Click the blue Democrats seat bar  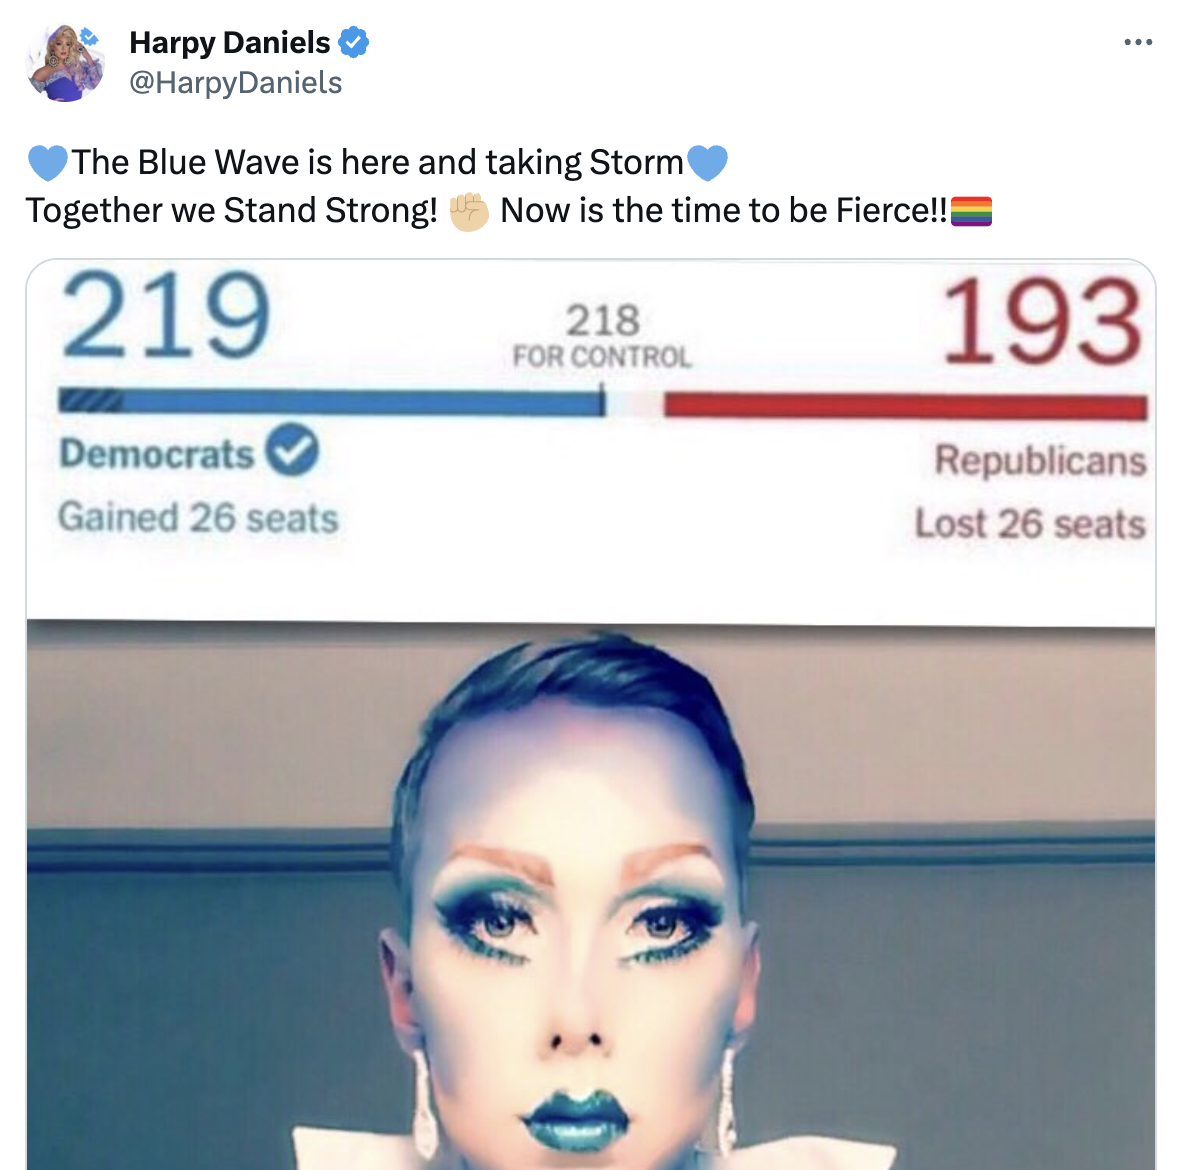pyautogui.click(x=332, y=402)
